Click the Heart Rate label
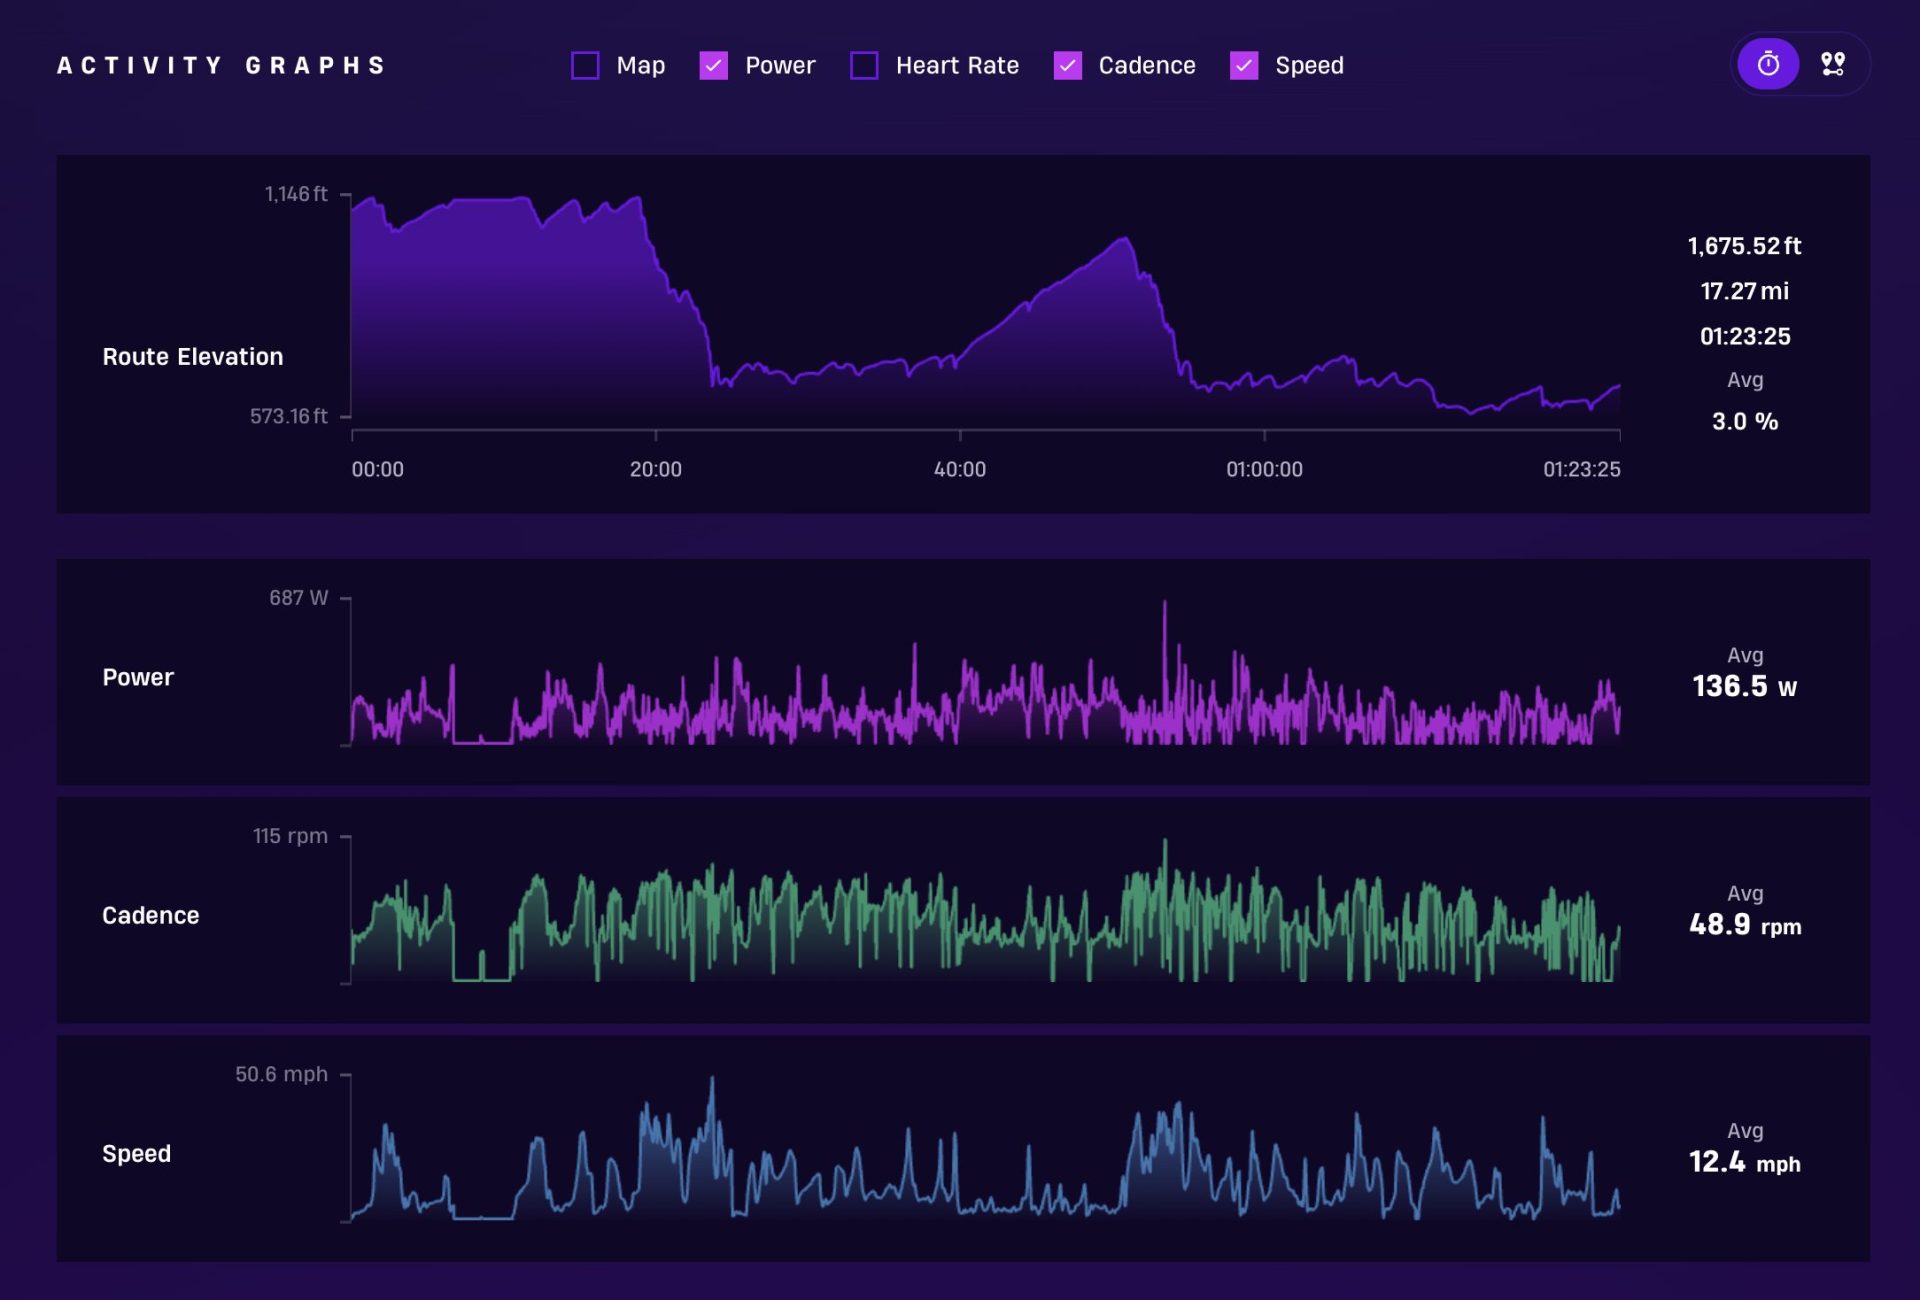 coord(957,66)
